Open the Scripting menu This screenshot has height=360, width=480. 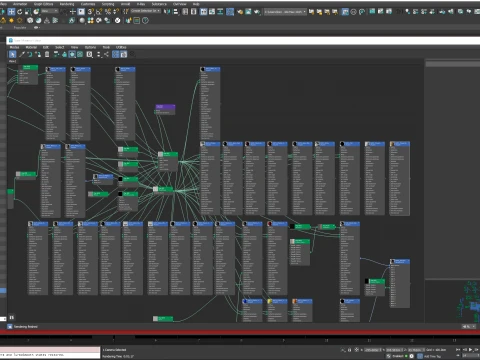coord(108,4)
